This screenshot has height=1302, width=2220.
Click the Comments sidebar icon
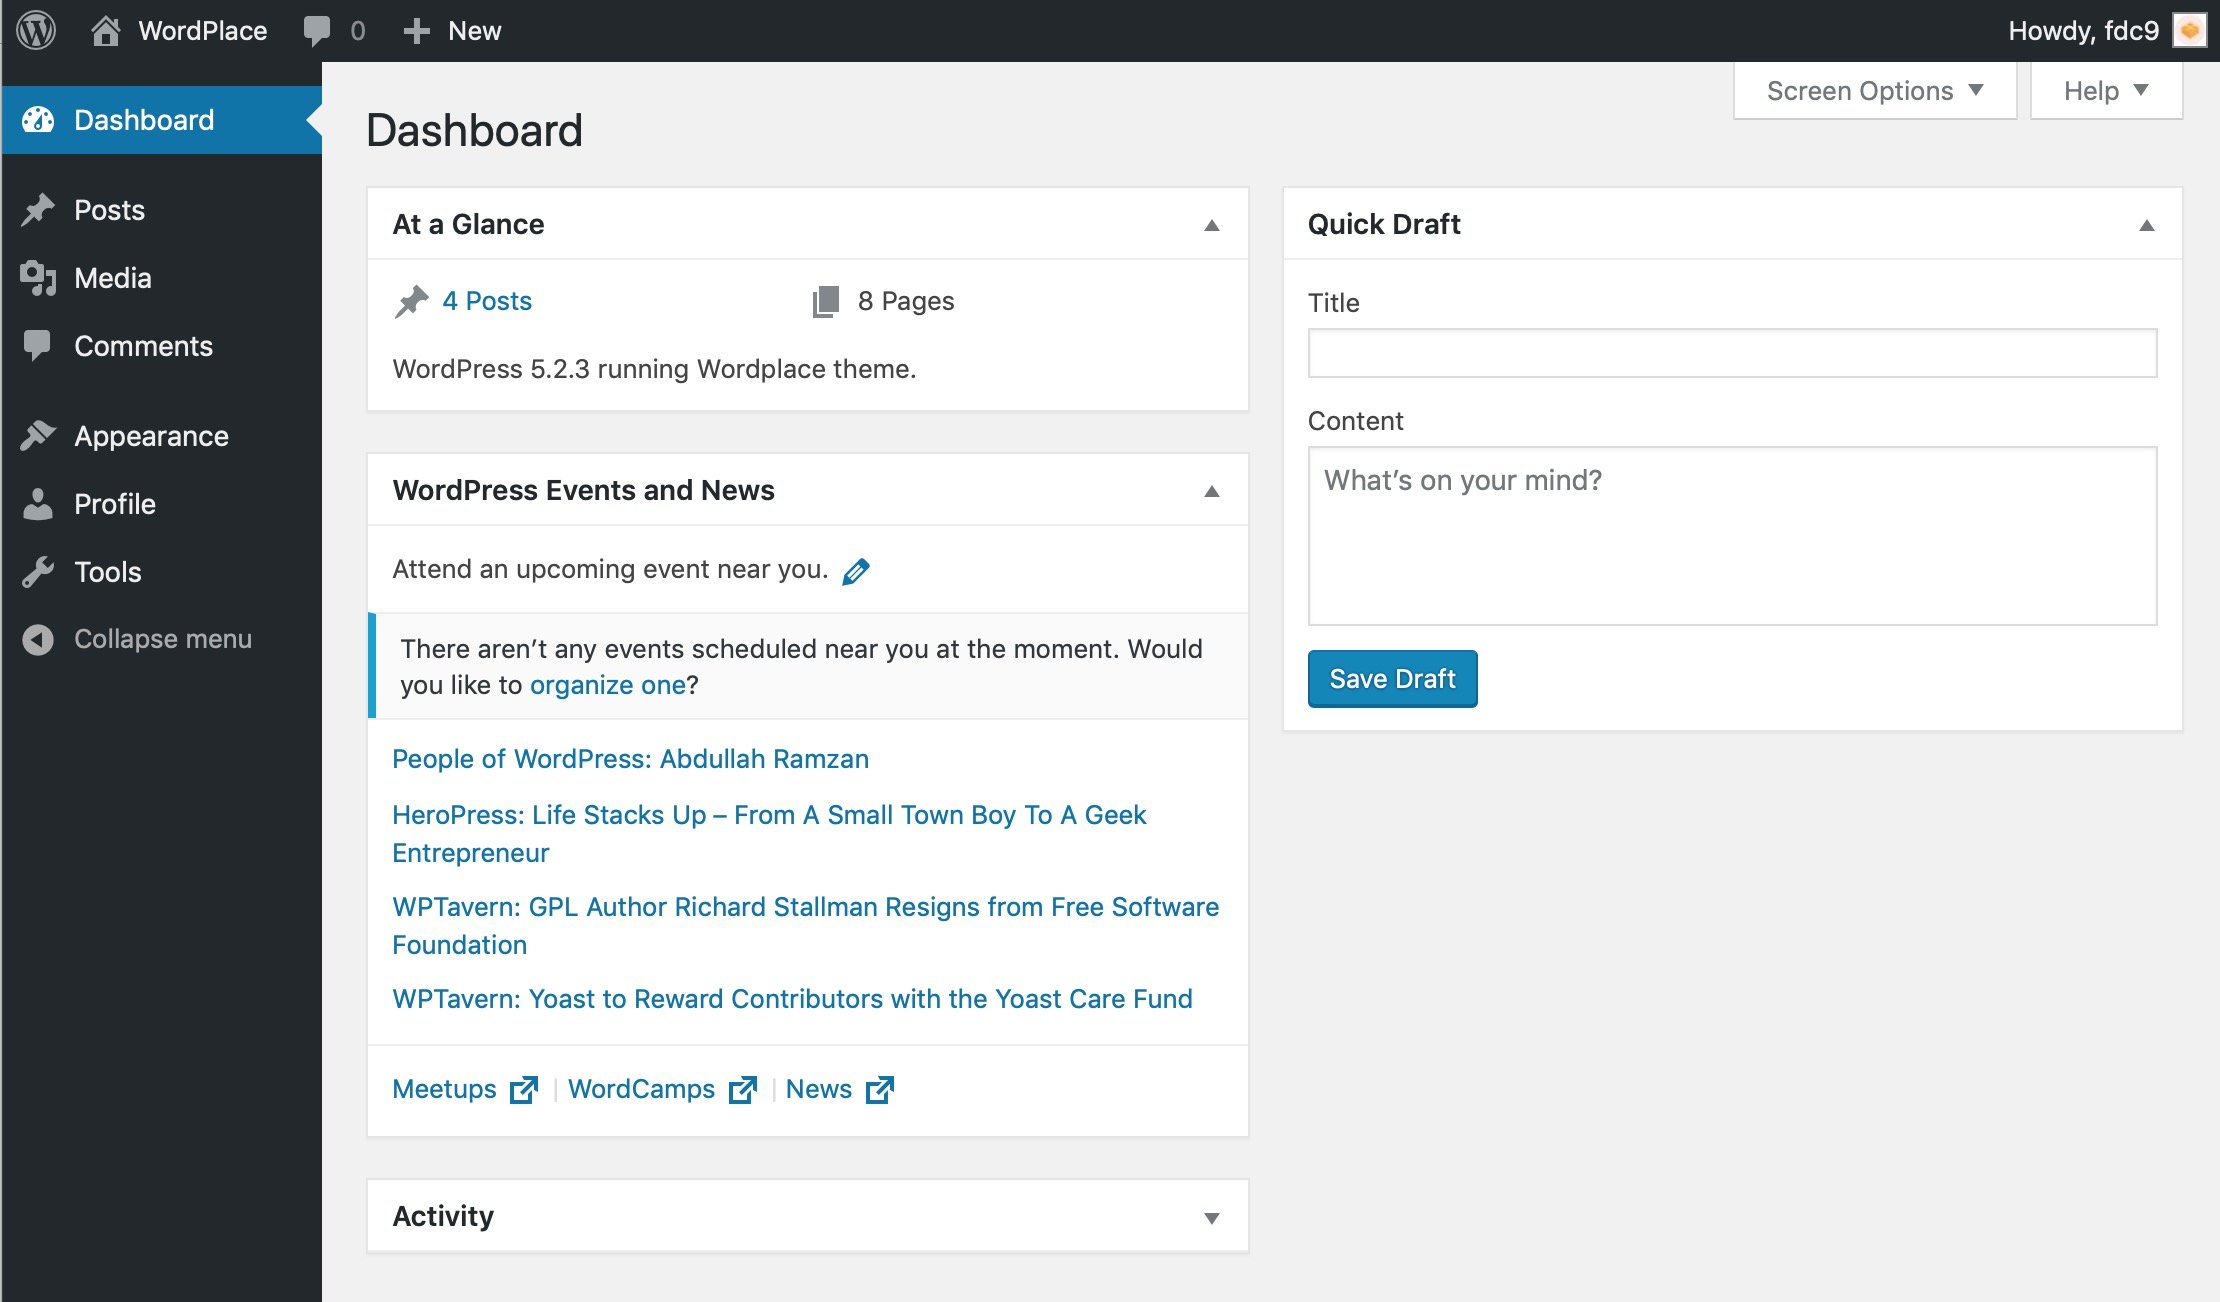(40, 346)
